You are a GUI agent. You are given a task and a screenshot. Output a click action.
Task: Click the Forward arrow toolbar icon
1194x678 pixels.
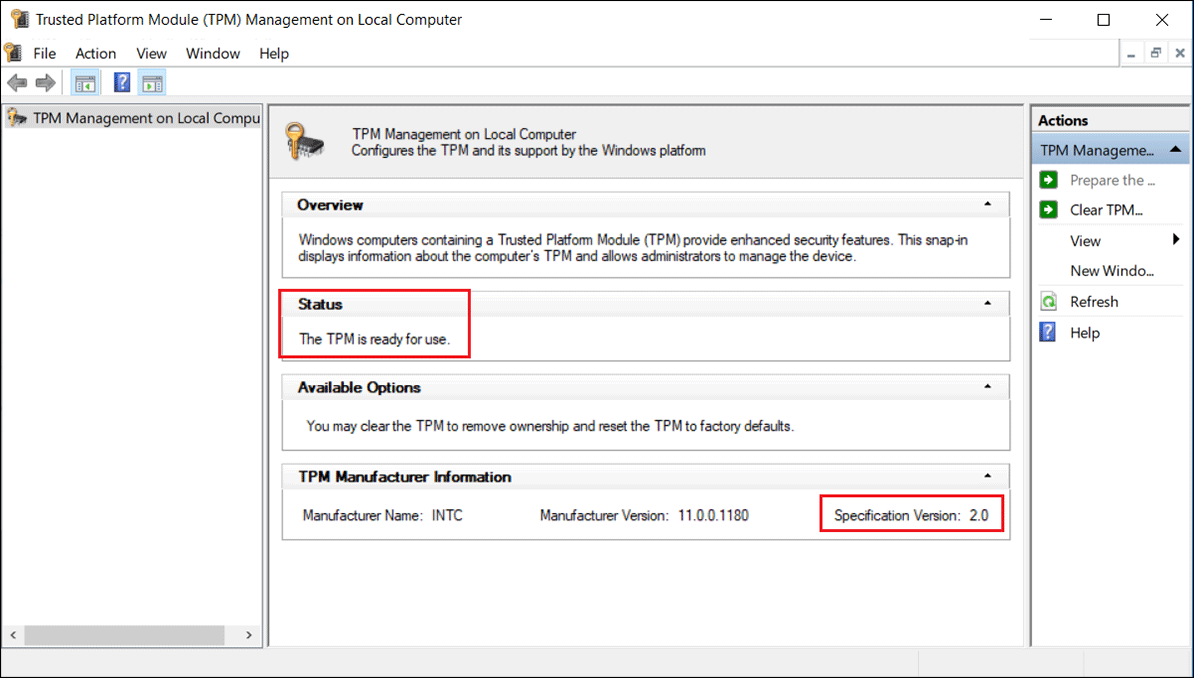46,83
